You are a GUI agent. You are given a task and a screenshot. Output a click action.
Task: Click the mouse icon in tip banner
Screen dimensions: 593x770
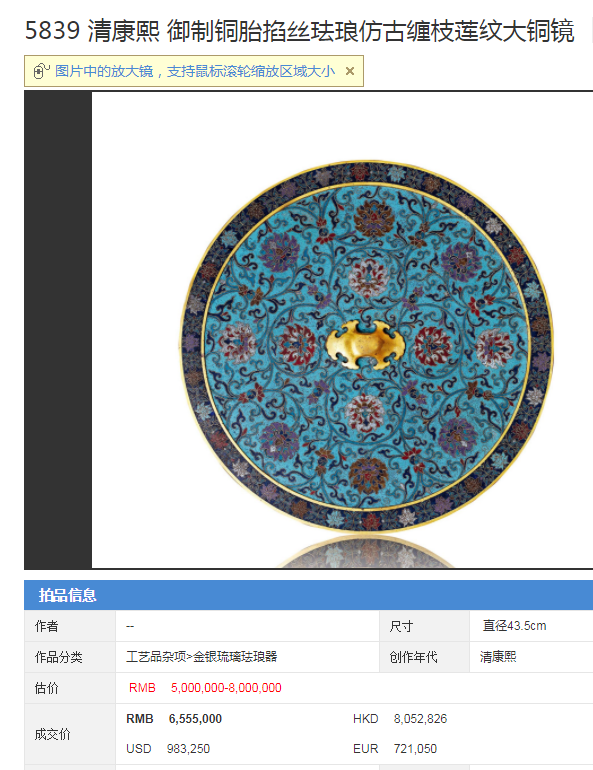click(x=41, y=71)
